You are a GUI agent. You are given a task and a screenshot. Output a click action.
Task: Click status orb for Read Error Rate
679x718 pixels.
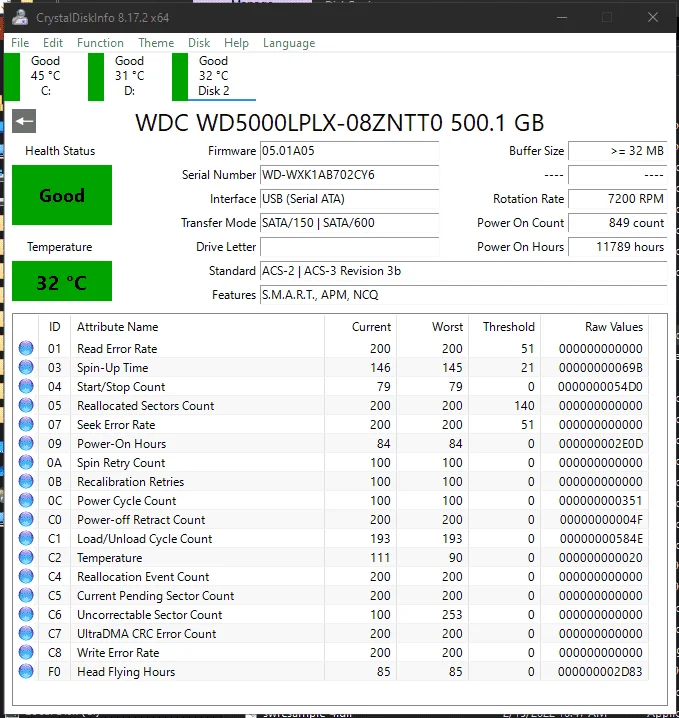click(26, 348)
